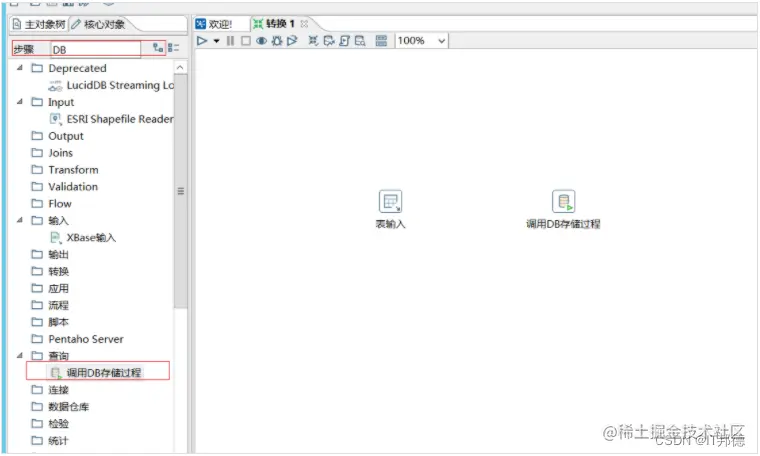760x456 pixels.
Task: Generate SQL for this transformation
Action: click(x=345, y=41)
